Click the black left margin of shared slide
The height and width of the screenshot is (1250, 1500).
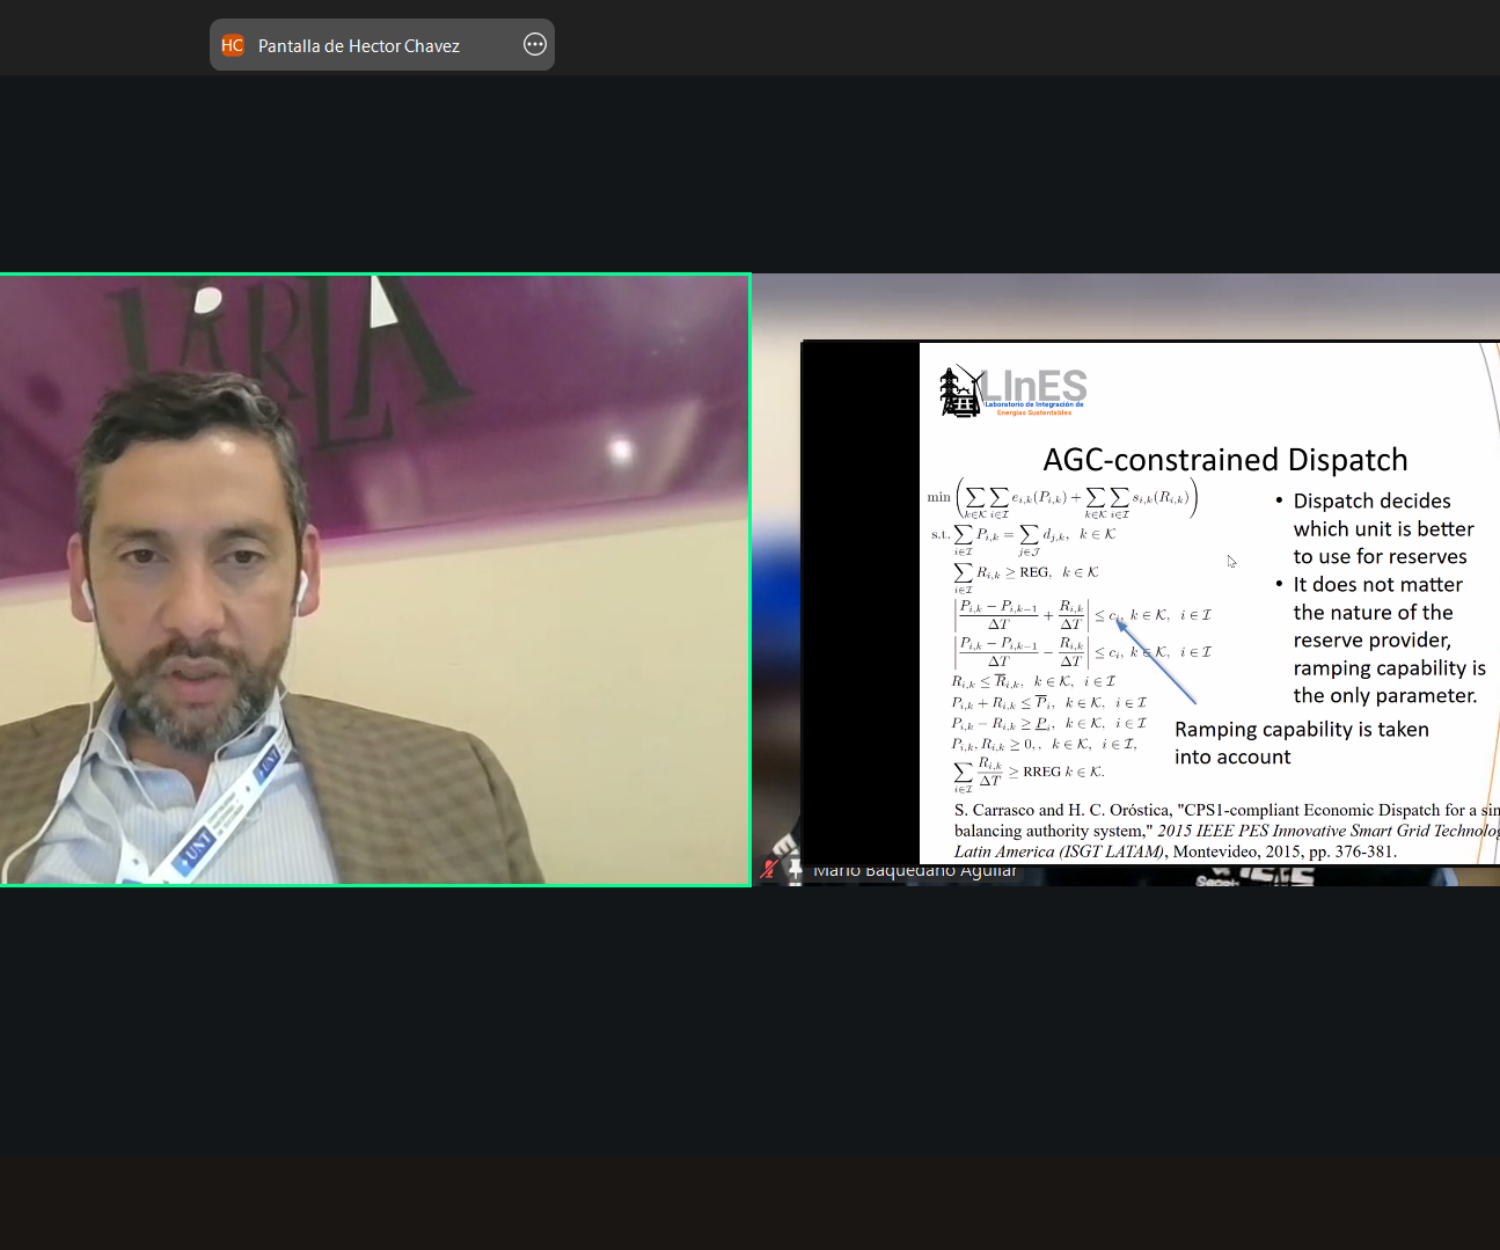coord(860,600)
